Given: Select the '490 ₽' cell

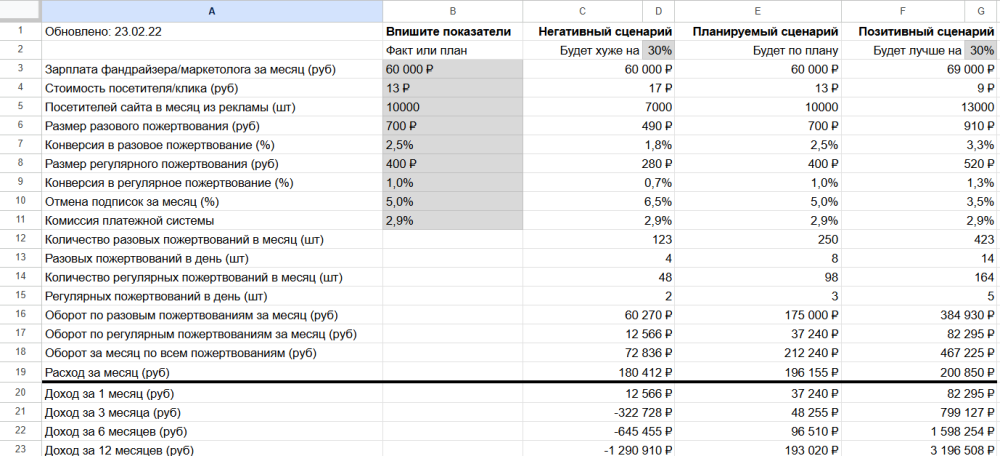Looking at the screenshot, I should click(x=599, y=126).
